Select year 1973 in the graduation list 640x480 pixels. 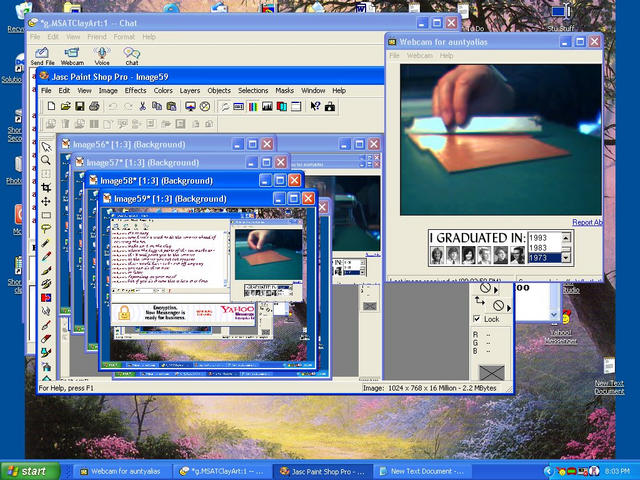click(x=544, y=258)
